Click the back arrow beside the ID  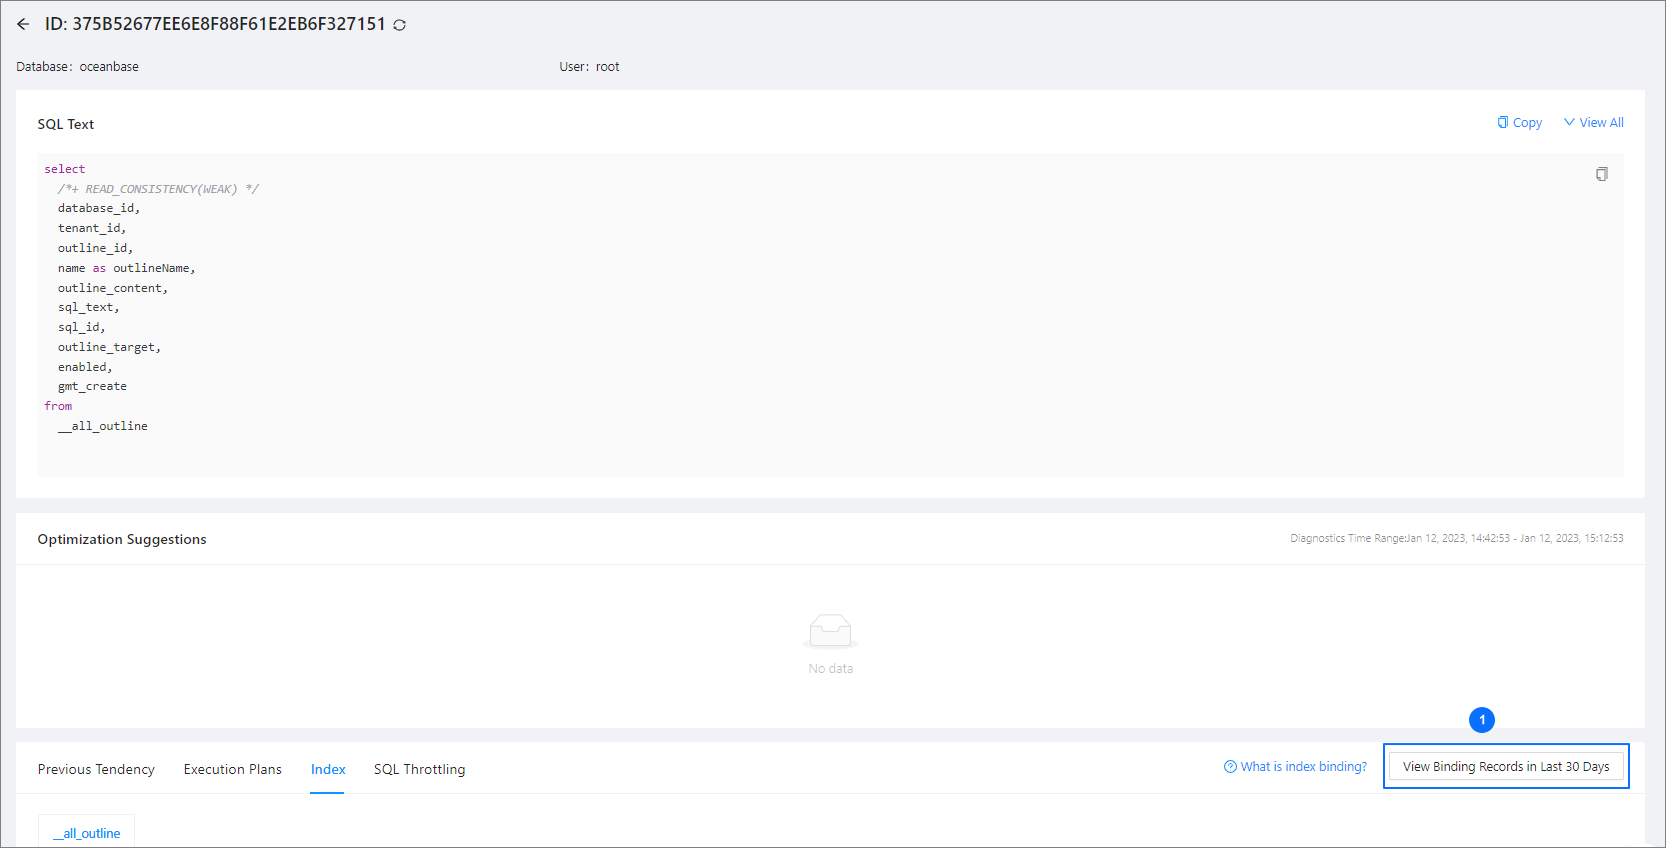pos(23,24)
